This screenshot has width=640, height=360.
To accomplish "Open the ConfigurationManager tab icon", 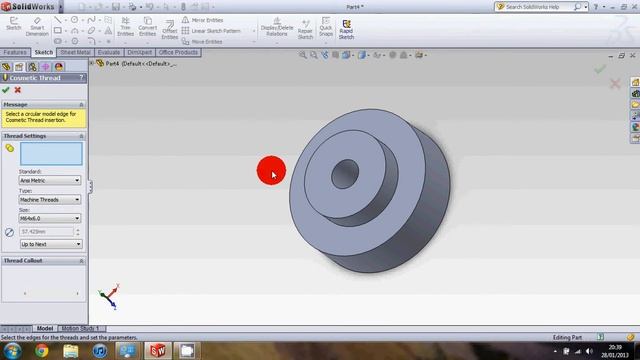I will (x=32, y=67).
